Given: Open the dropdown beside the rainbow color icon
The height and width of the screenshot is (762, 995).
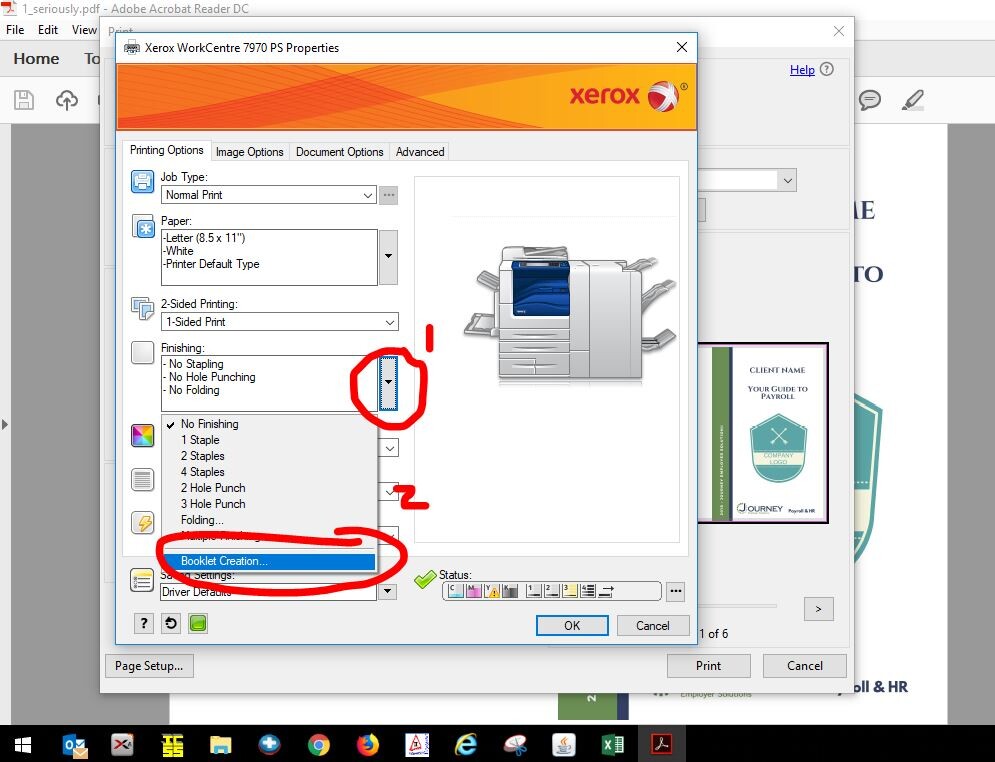Looking at the screenshot, I should [x=390, y=448].
